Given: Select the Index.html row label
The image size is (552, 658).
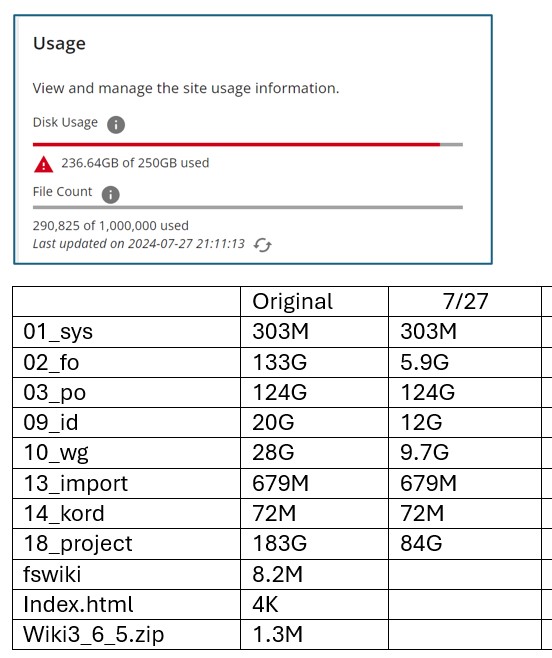Looking at the screenshot, I should (126, 605).
